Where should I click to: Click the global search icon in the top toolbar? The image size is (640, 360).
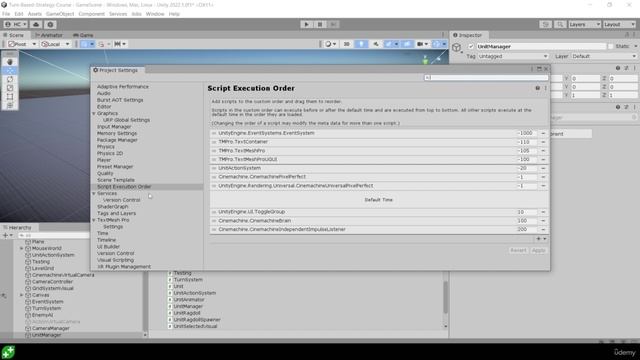[560, 24]
